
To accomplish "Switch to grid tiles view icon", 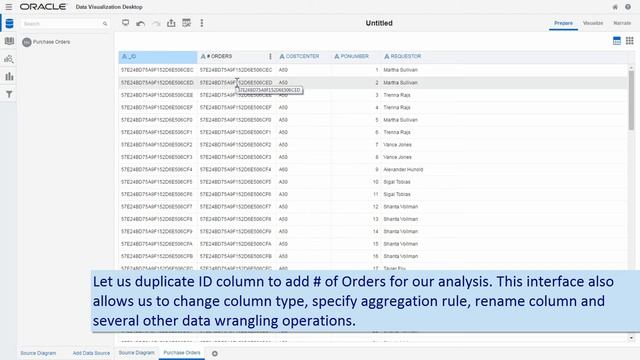I will [629, 40].
